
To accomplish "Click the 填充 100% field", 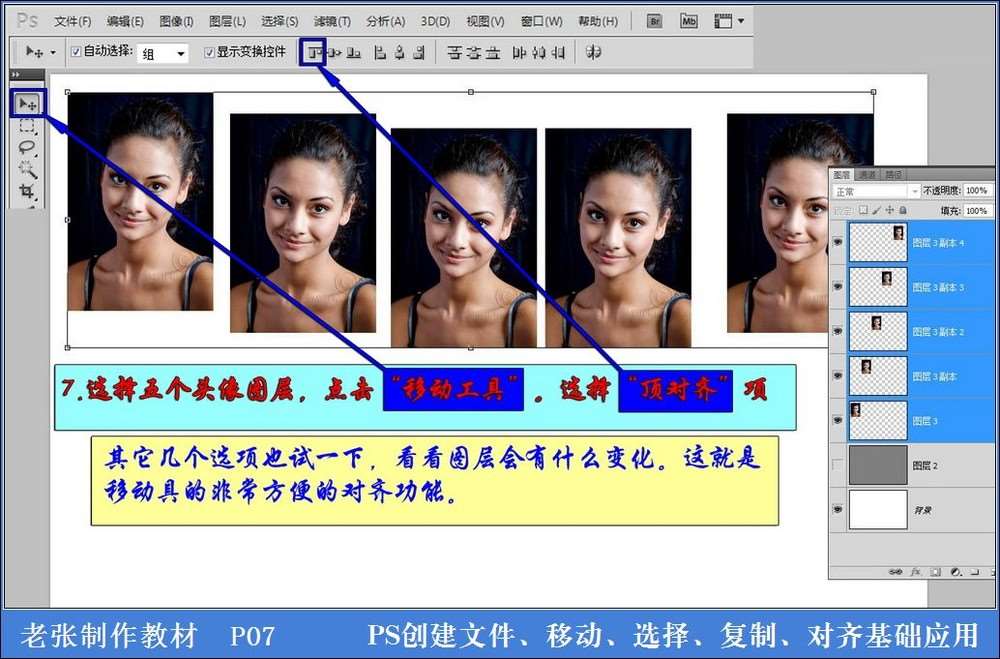I will pyautogui.click(x=976, y=211).
